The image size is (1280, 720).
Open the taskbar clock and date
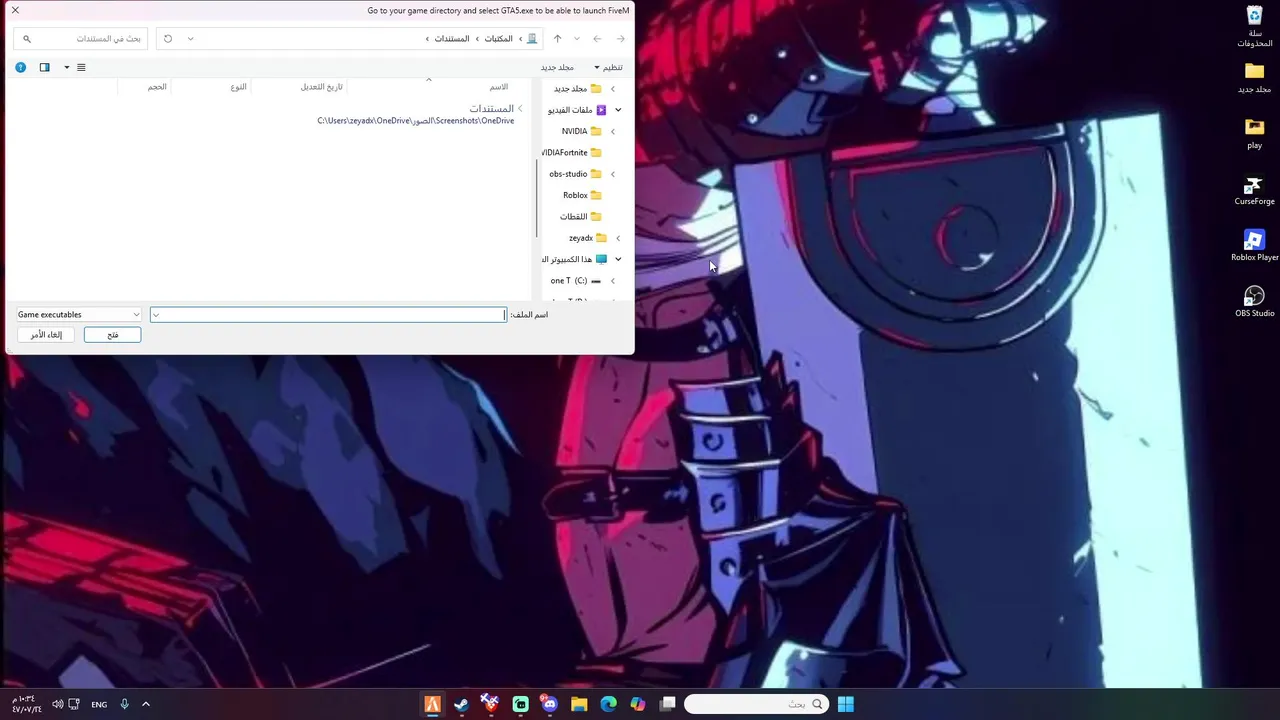point(27,704)
